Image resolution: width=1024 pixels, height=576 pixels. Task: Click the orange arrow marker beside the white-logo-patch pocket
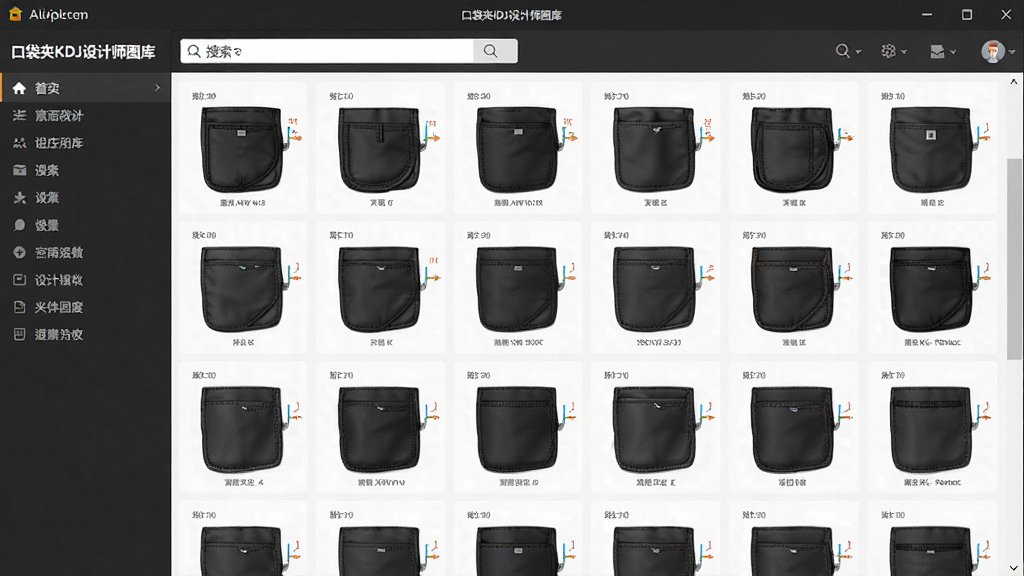coord(985,137)
